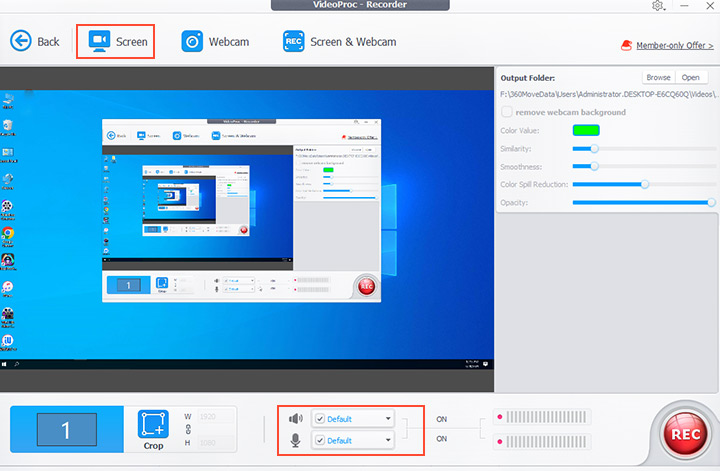Enable remove webcam background checkbox
720x471 pixels.
tap(506, 112)
